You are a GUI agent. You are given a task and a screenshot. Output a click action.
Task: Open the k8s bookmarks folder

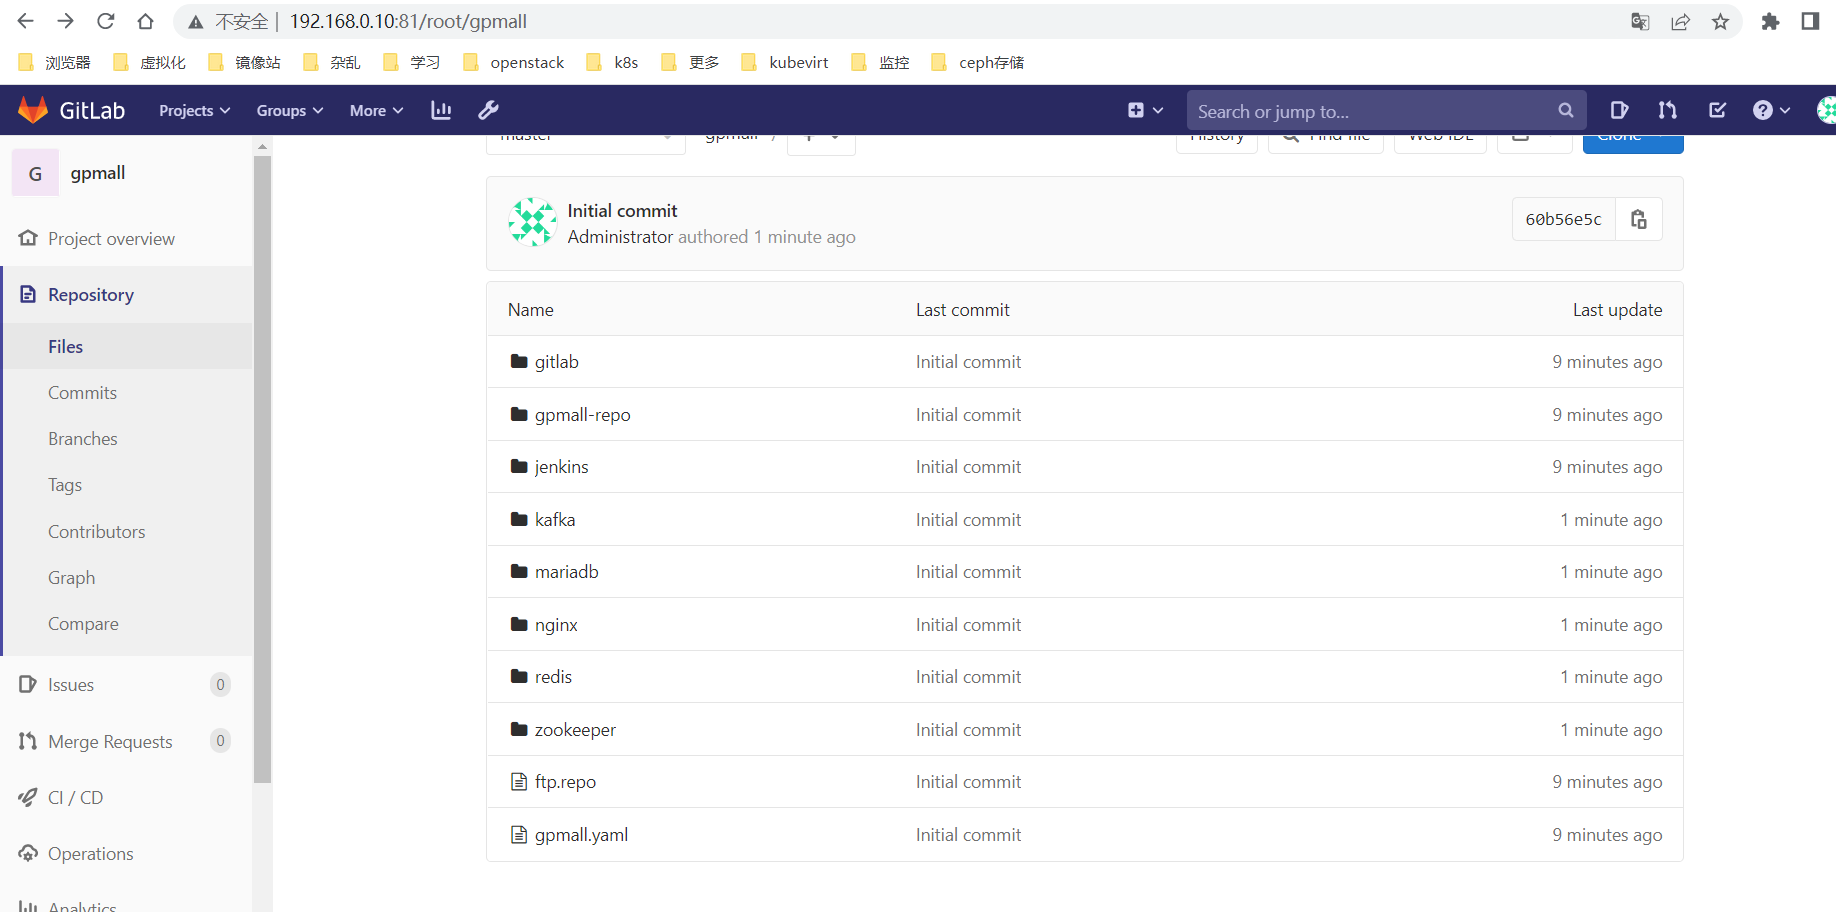(613, 62)
